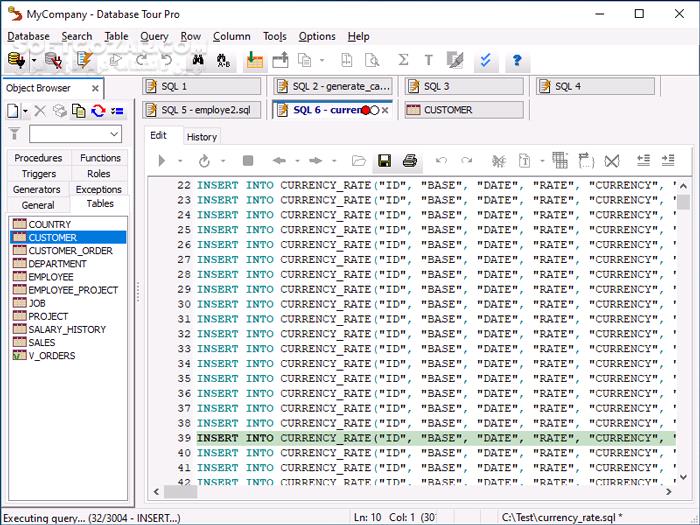
Task: Stop query execution with square icon
Action: [x=248, y=160]
